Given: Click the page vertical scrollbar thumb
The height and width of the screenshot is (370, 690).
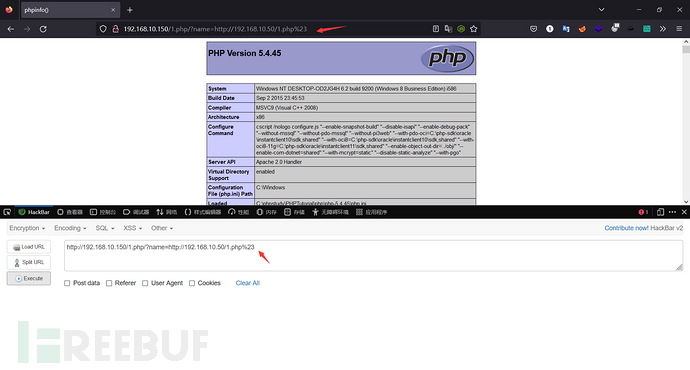Looking at the screenshot, I should pyautogui.click(x=686, y=50).
